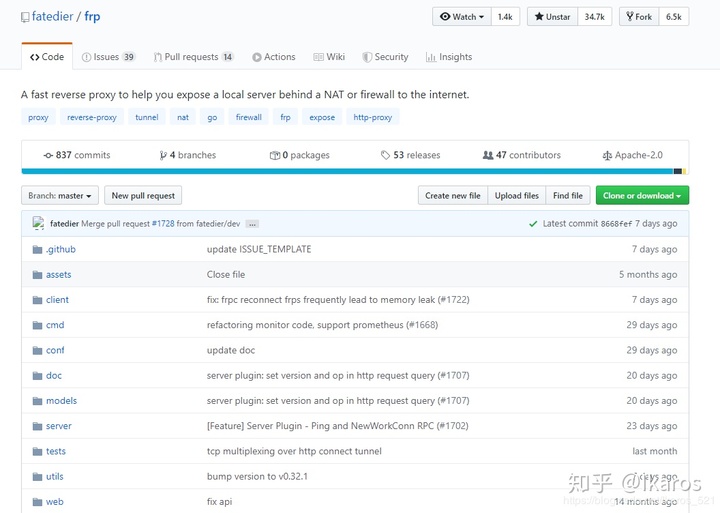Open 'update ISSUE_TEMPLATE' commit message
The height and width of the screenshot is (513, 720).
tap(259, 249)
